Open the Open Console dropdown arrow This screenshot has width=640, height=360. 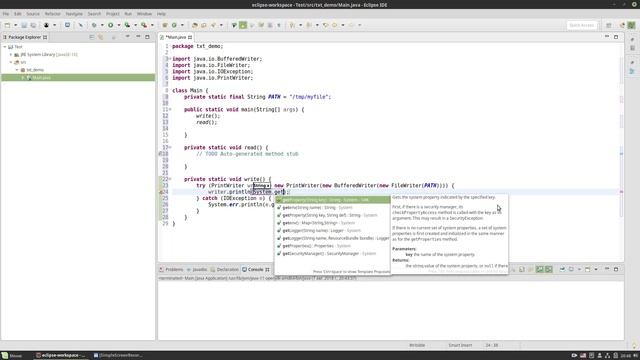pos(596,269)
